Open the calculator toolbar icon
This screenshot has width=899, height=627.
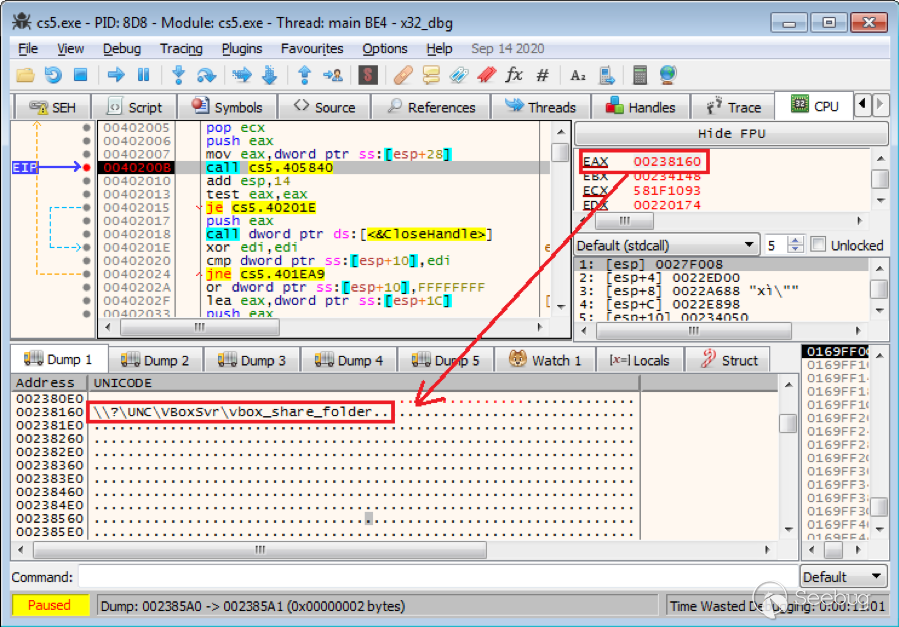pyautogui.click(x=641, y=75)
